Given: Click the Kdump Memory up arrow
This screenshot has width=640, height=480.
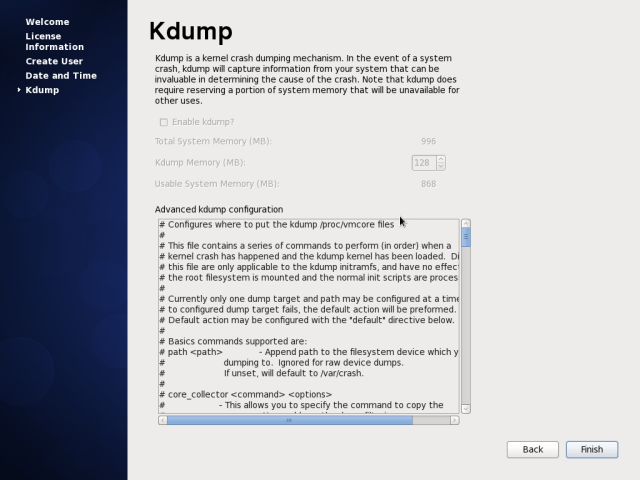Looking at the screenshot, I should coord(441,158).
